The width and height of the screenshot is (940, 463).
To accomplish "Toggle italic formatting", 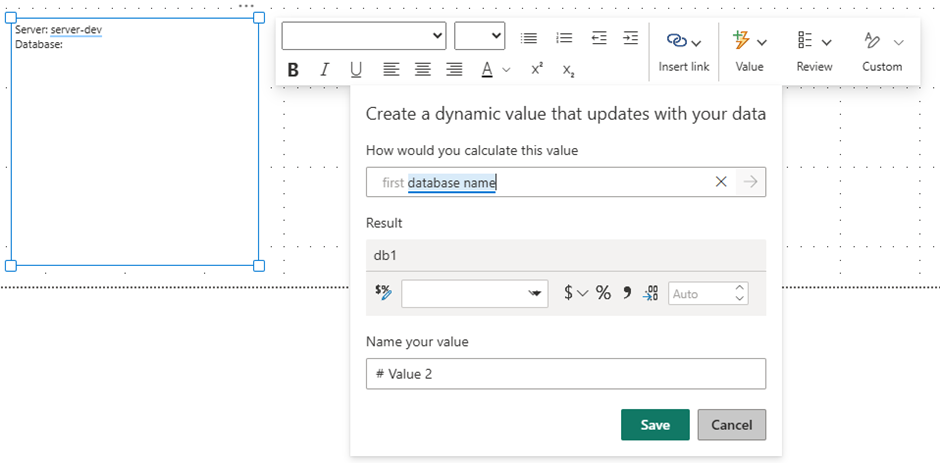I will [324, 70].
